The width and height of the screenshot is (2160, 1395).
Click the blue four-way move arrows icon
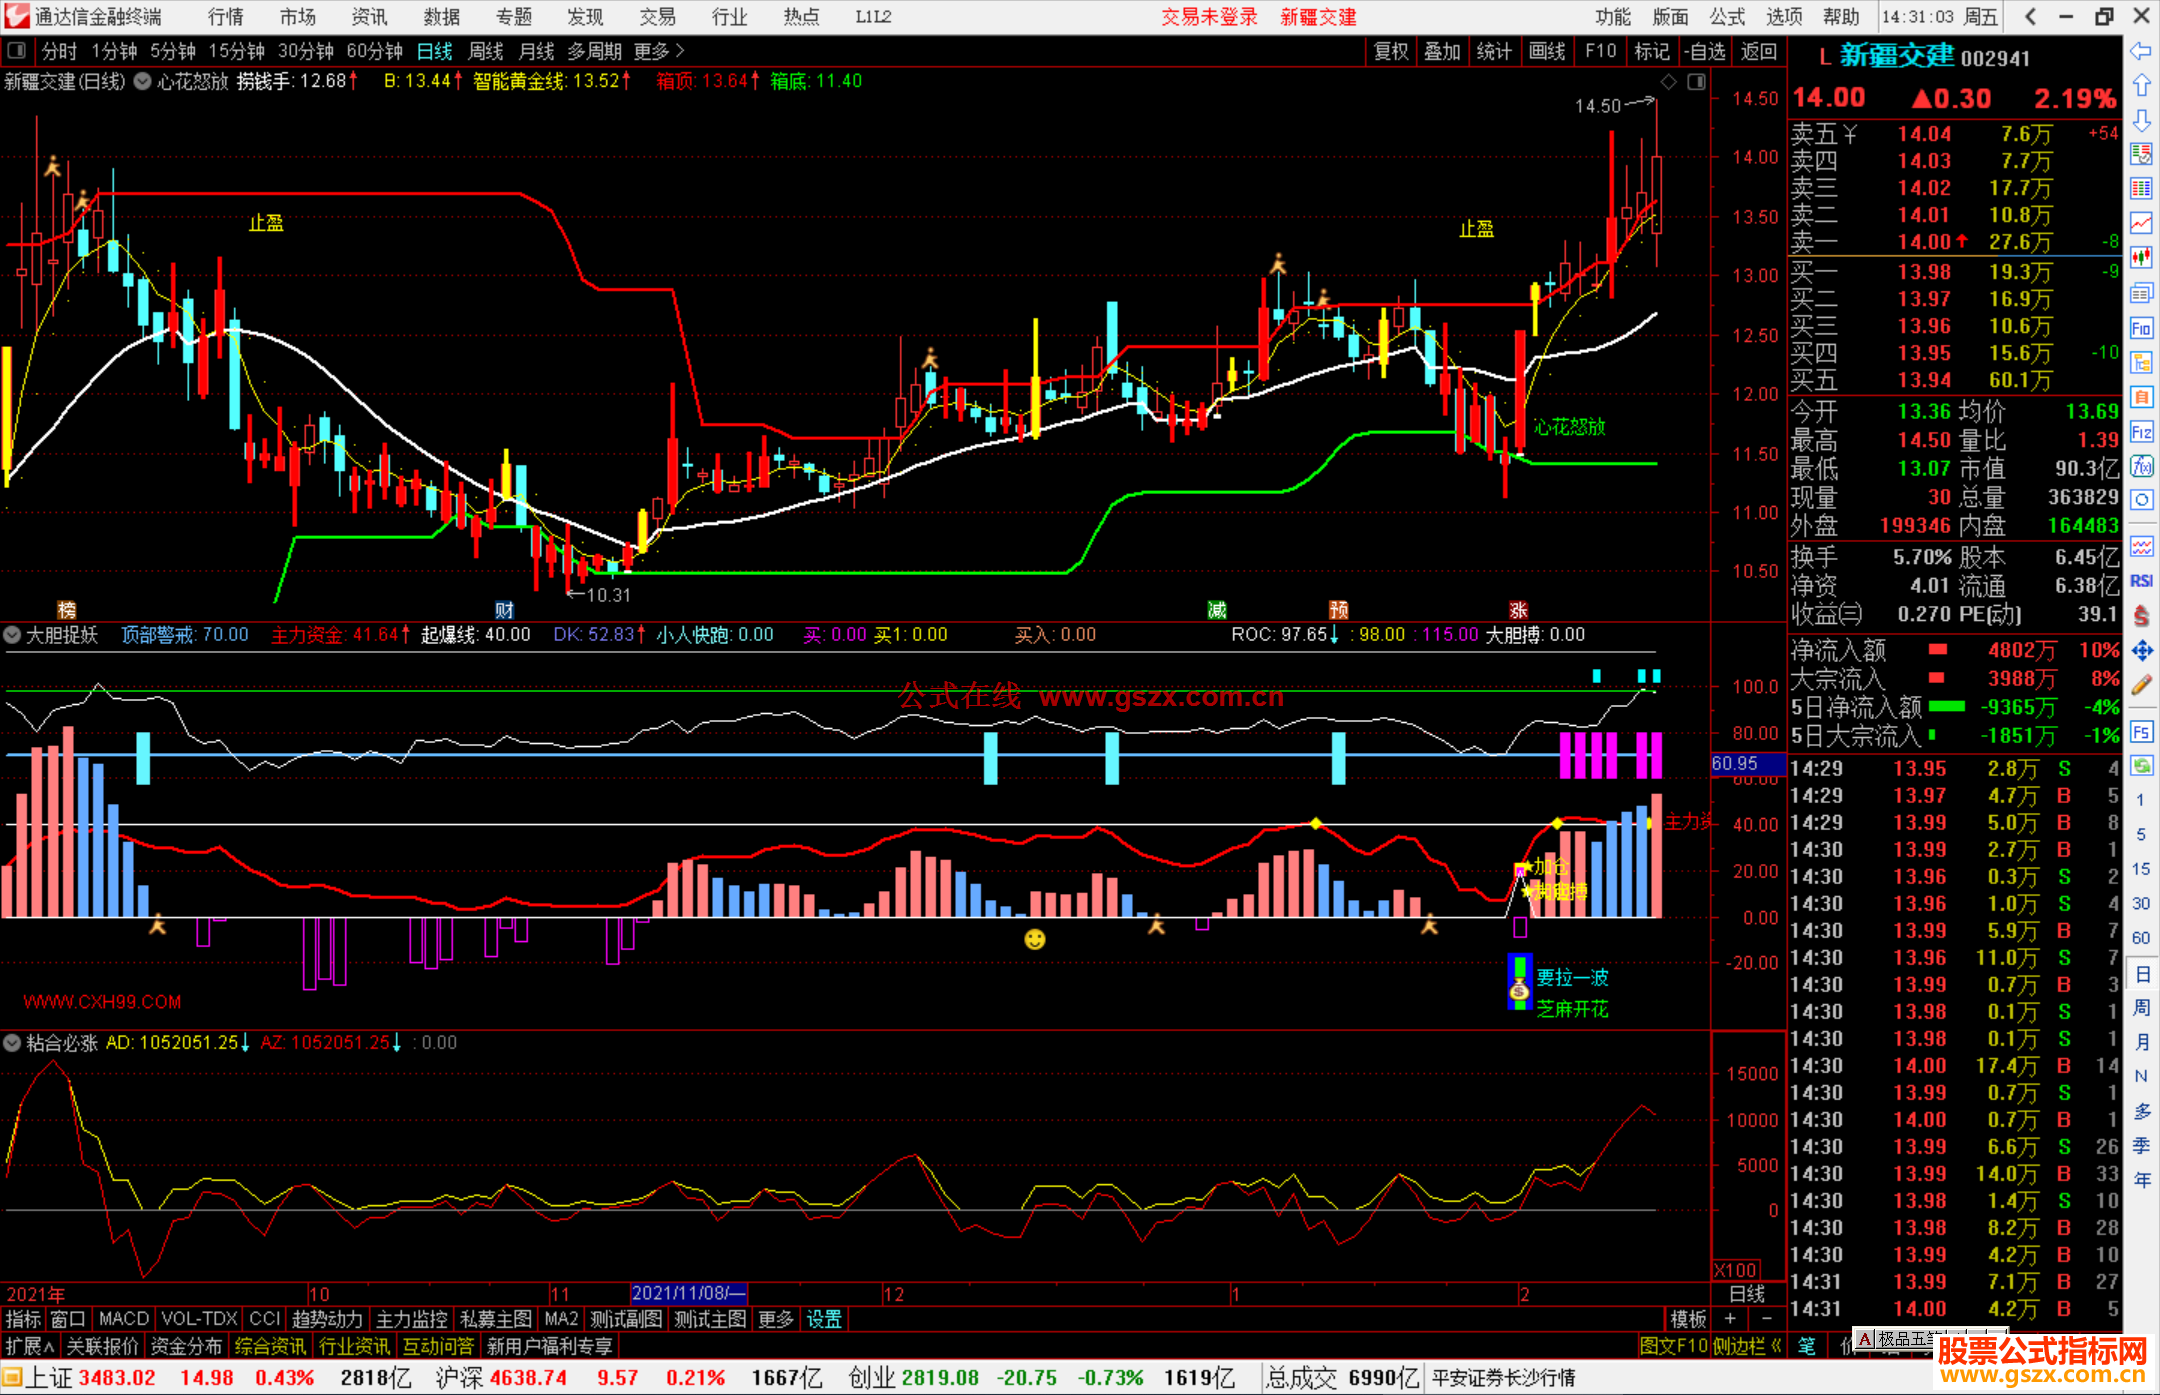point(2141,651)
